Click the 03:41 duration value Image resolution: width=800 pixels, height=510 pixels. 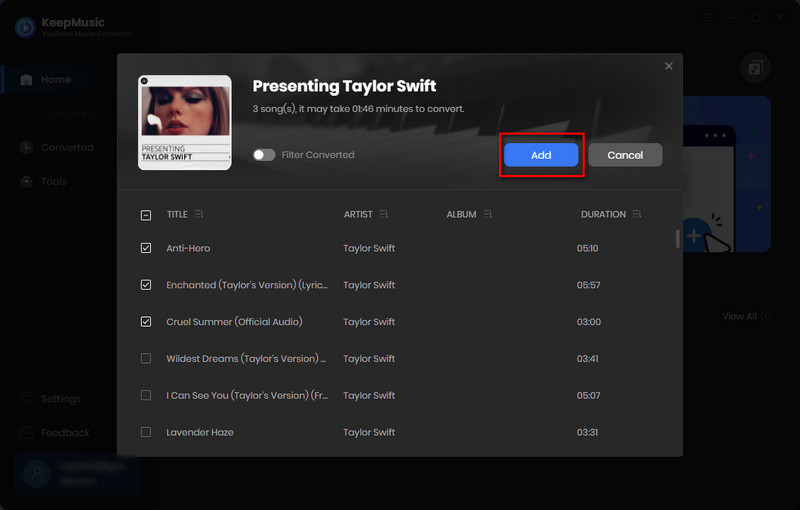pyautogui.click(x=587, y=359)
